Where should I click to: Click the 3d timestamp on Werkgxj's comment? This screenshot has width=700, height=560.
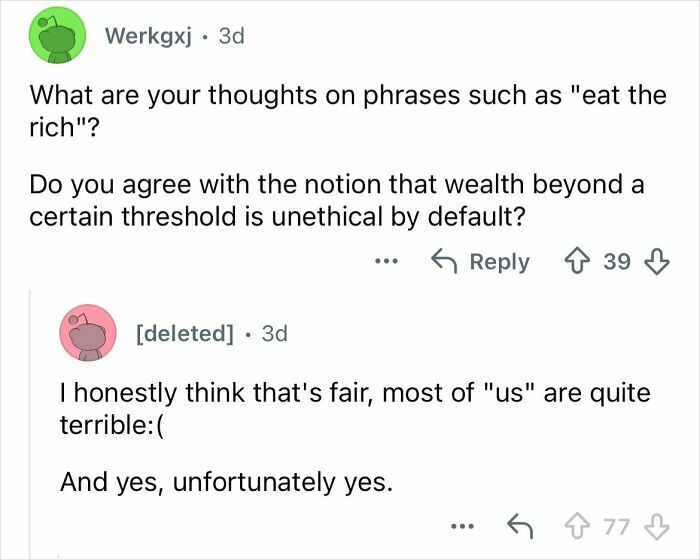coord(230,36)
